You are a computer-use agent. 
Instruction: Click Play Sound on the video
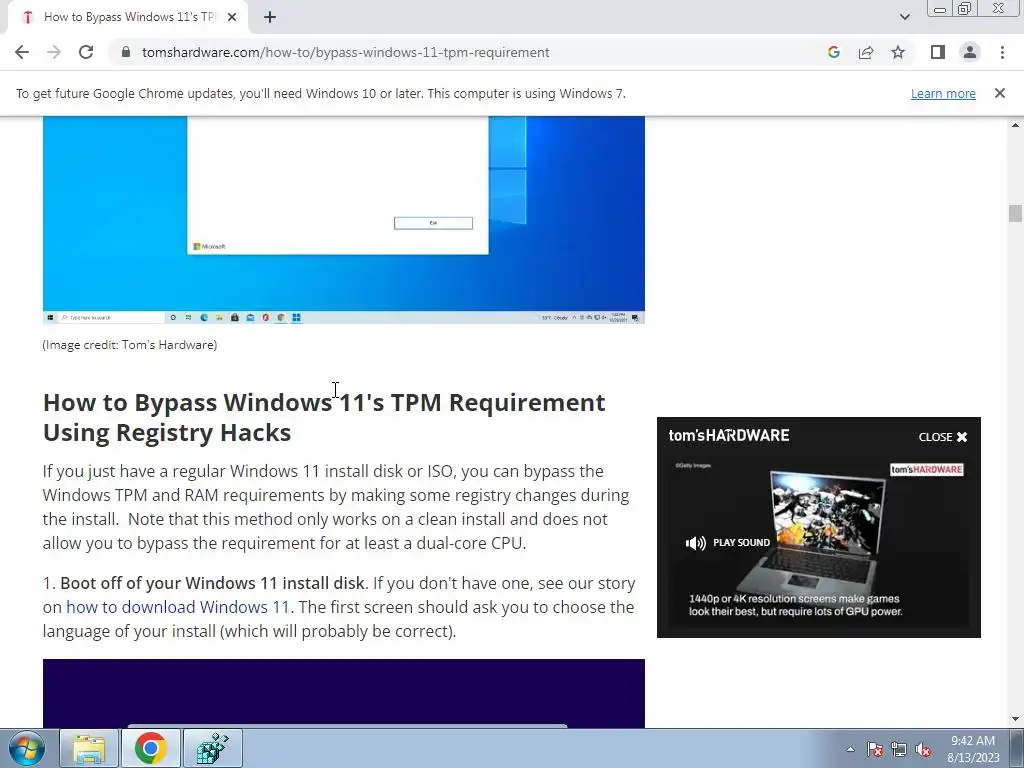pos(728,543)
